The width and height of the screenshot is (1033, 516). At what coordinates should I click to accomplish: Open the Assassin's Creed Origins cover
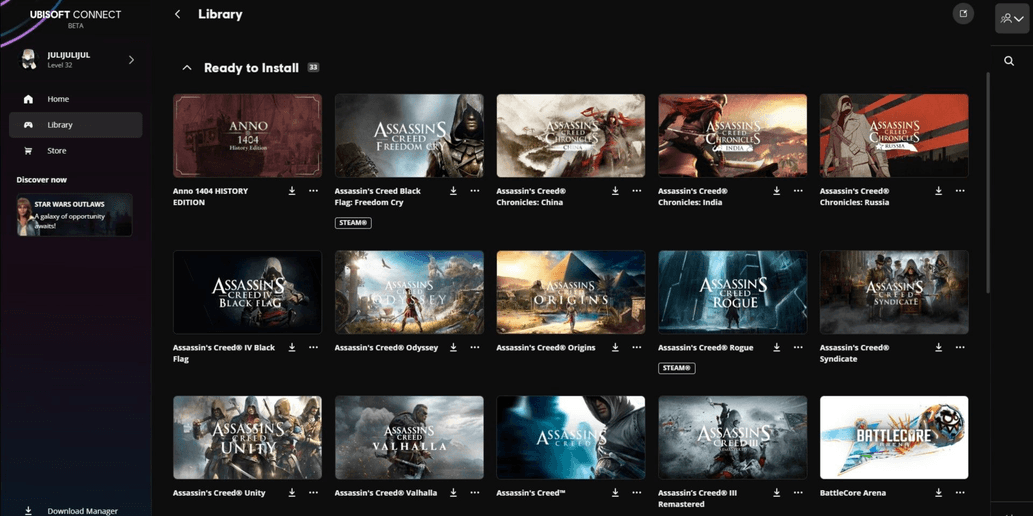pos(571,292)
